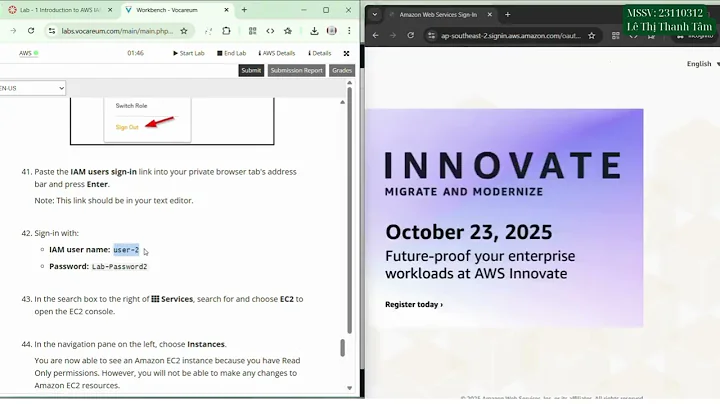Click the October 23, 2025 heading

point(469,232)
